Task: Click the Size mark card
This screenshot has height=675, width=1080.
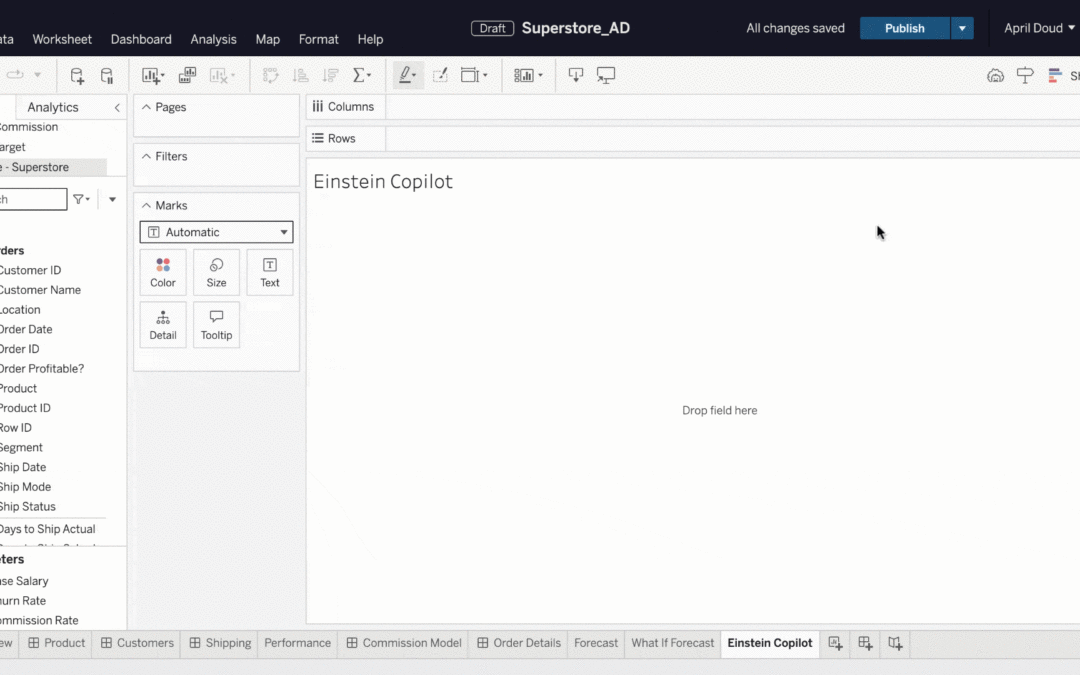Action: 216,273
